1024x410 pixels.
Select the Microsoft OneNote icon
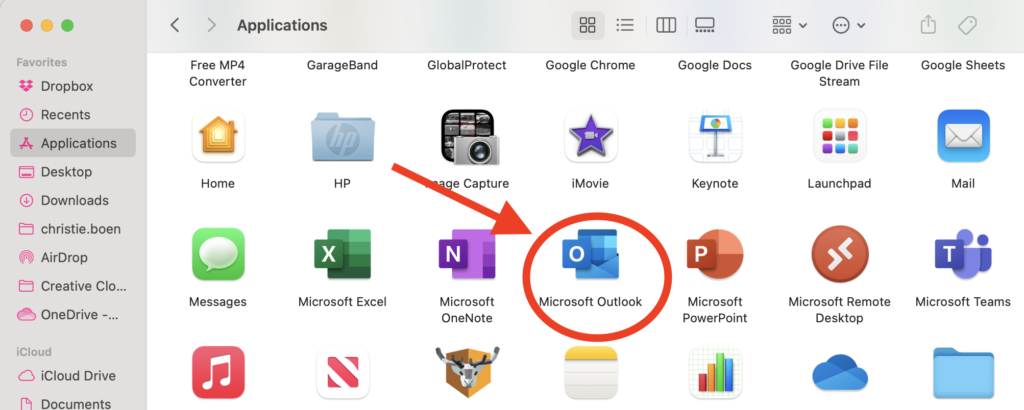pos(466,255)
